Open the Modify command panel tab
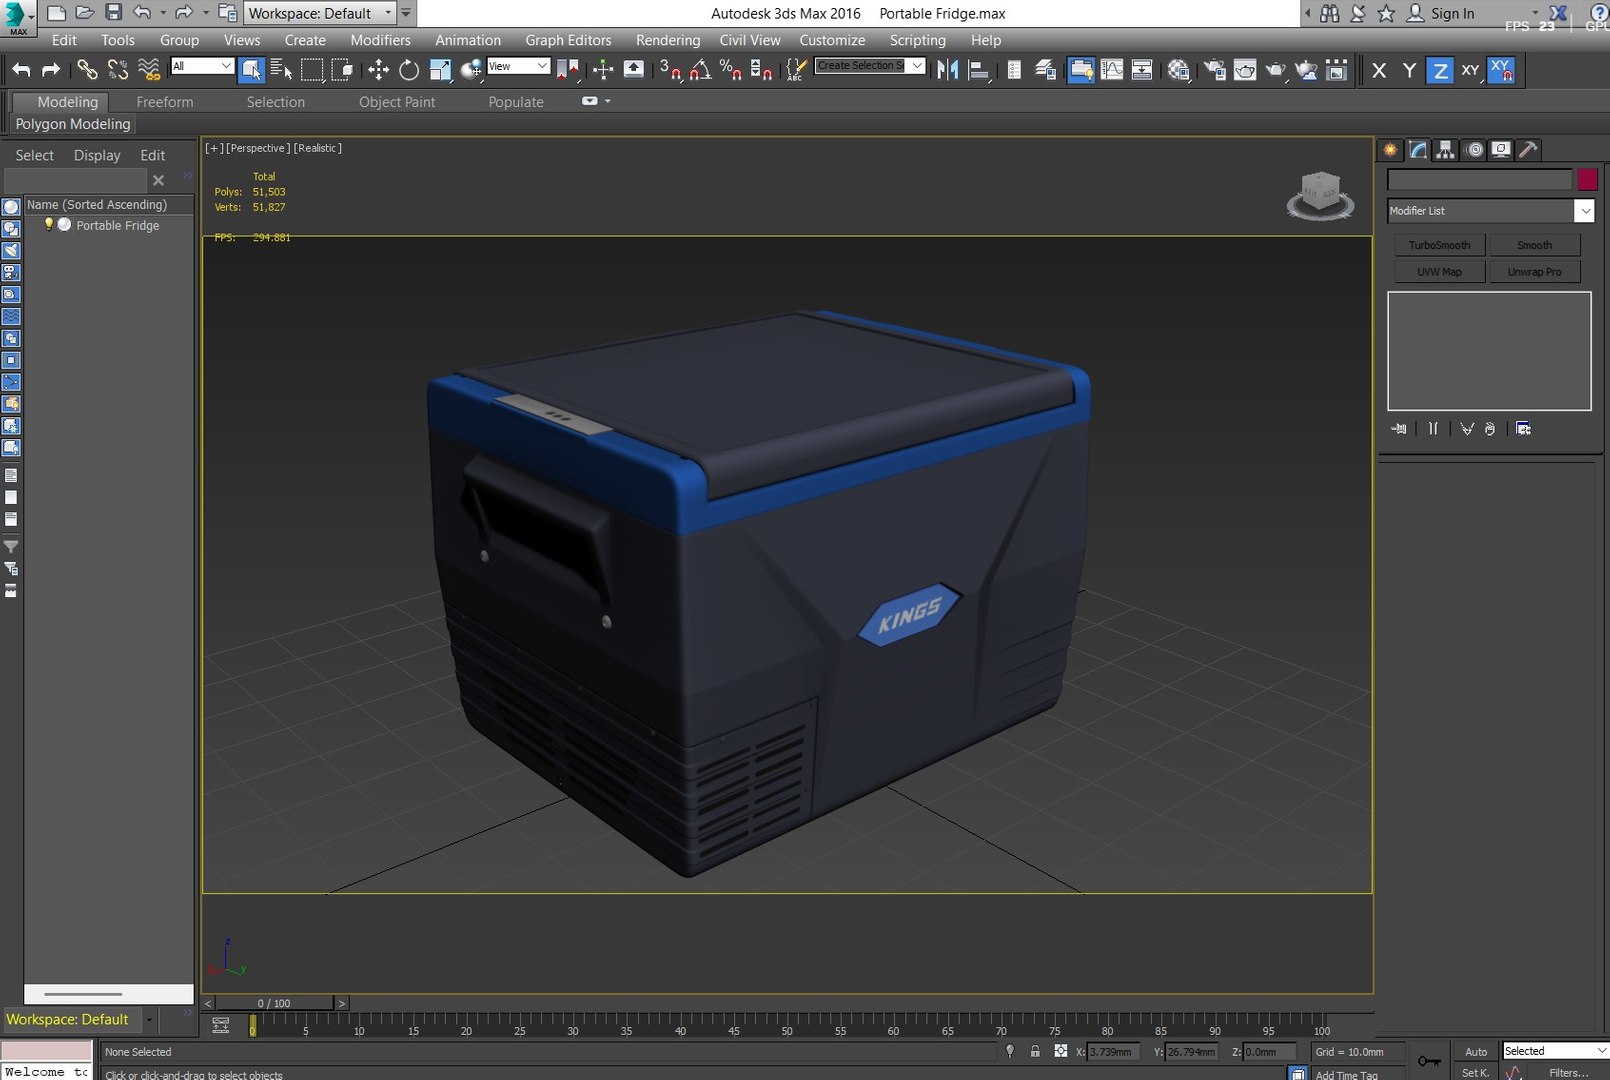This screenshot has height=1080, width=1610. pyautogui.click(x=1418, y=150)
